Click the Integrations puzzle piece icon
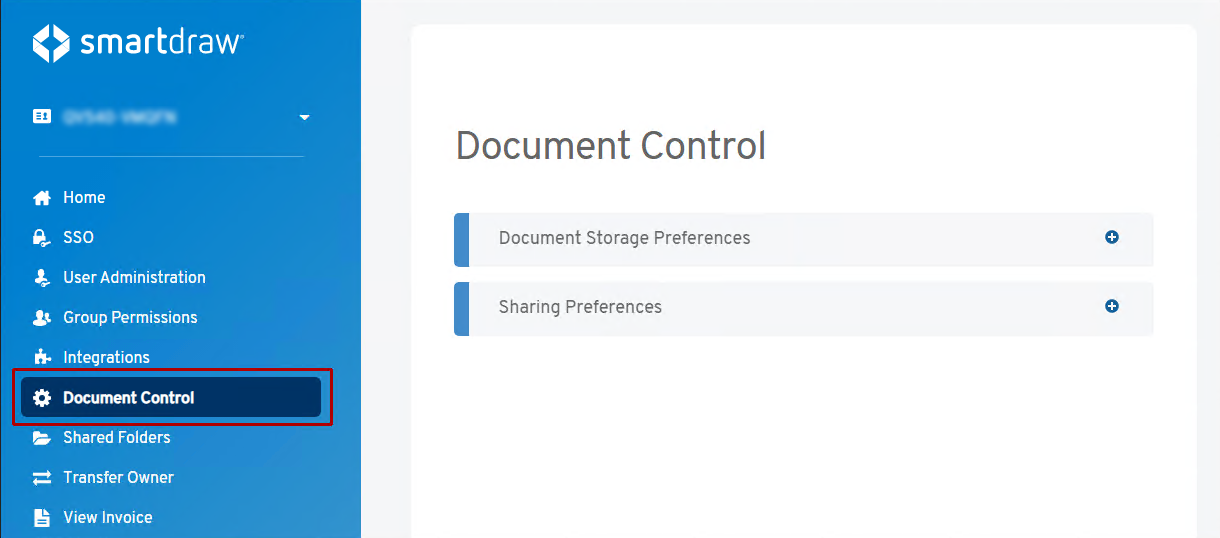 [x=42, y=357]
